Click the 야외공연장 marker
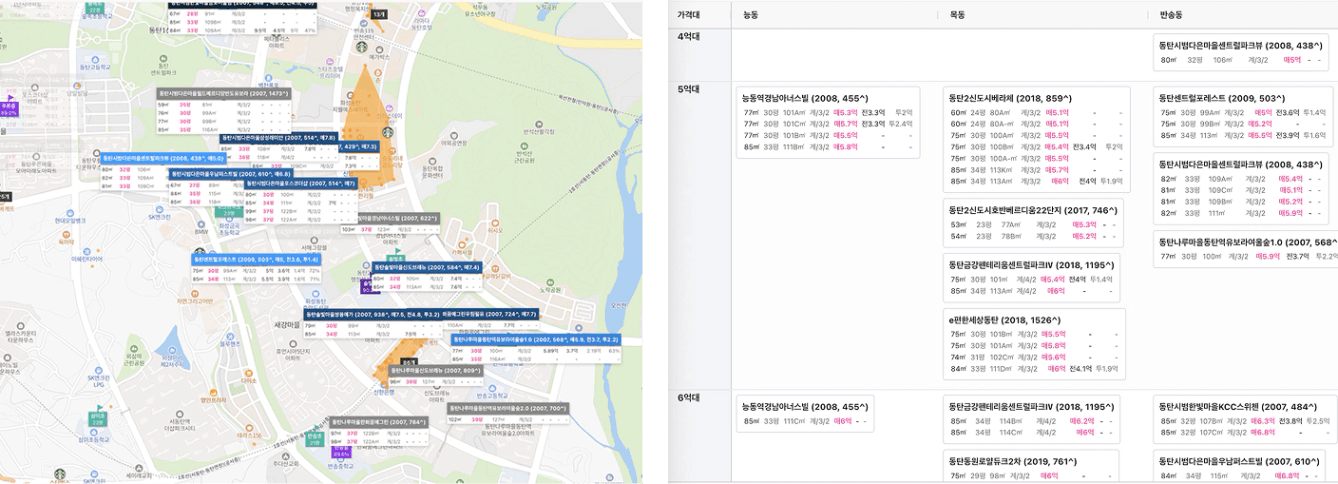The width and height of the screenshot is (1338, 484). [454, 135]
